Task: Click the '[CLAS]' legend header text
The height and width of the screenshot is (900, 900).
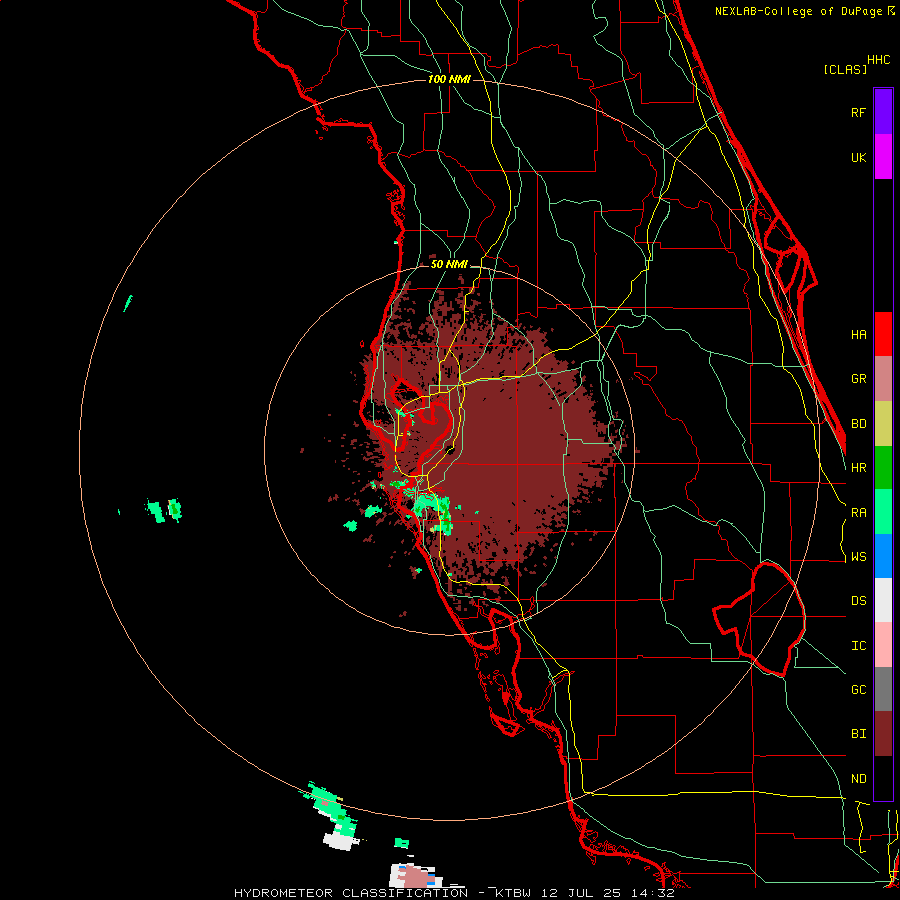Action: point(845,69)
